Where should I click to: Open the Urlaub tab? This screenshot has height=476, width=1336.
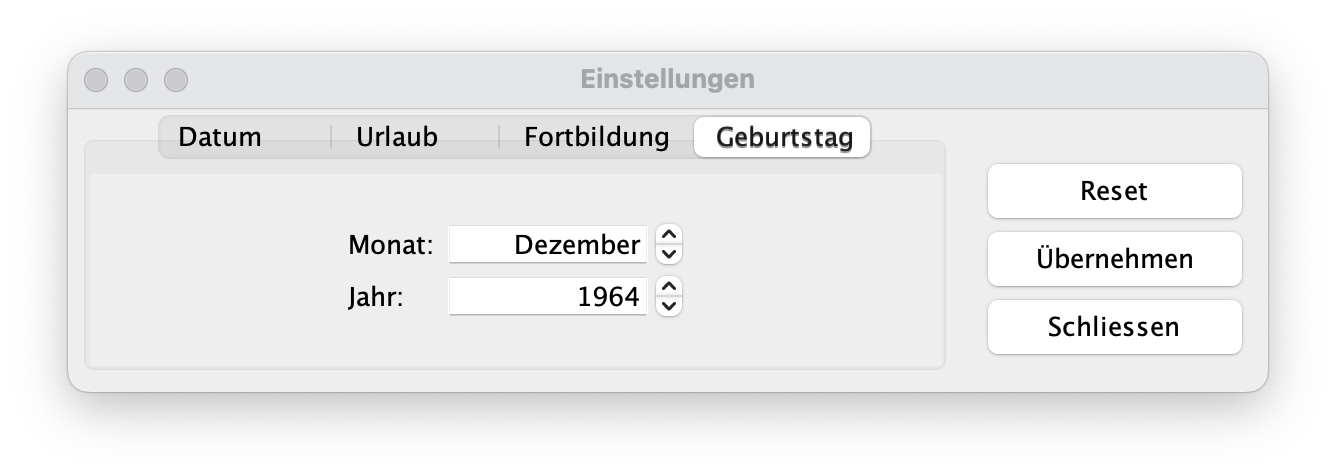click(x=397, y=137)
